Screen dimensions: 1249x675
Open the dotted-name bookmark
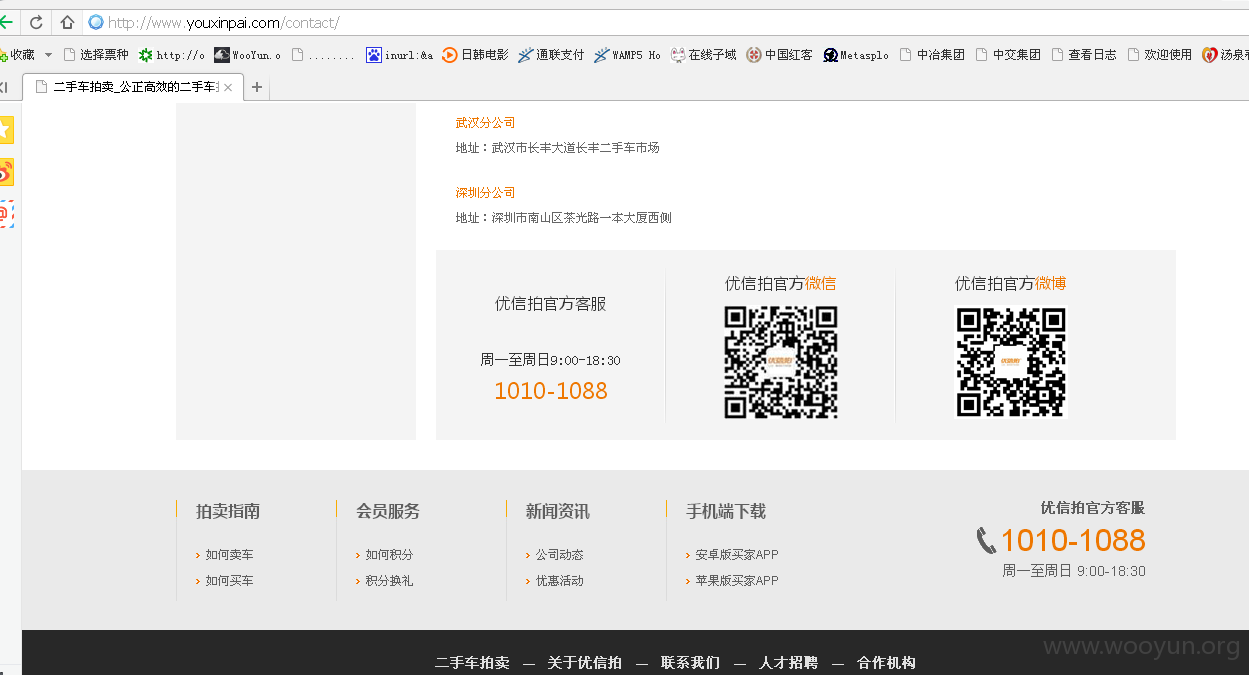click(323, 55)
